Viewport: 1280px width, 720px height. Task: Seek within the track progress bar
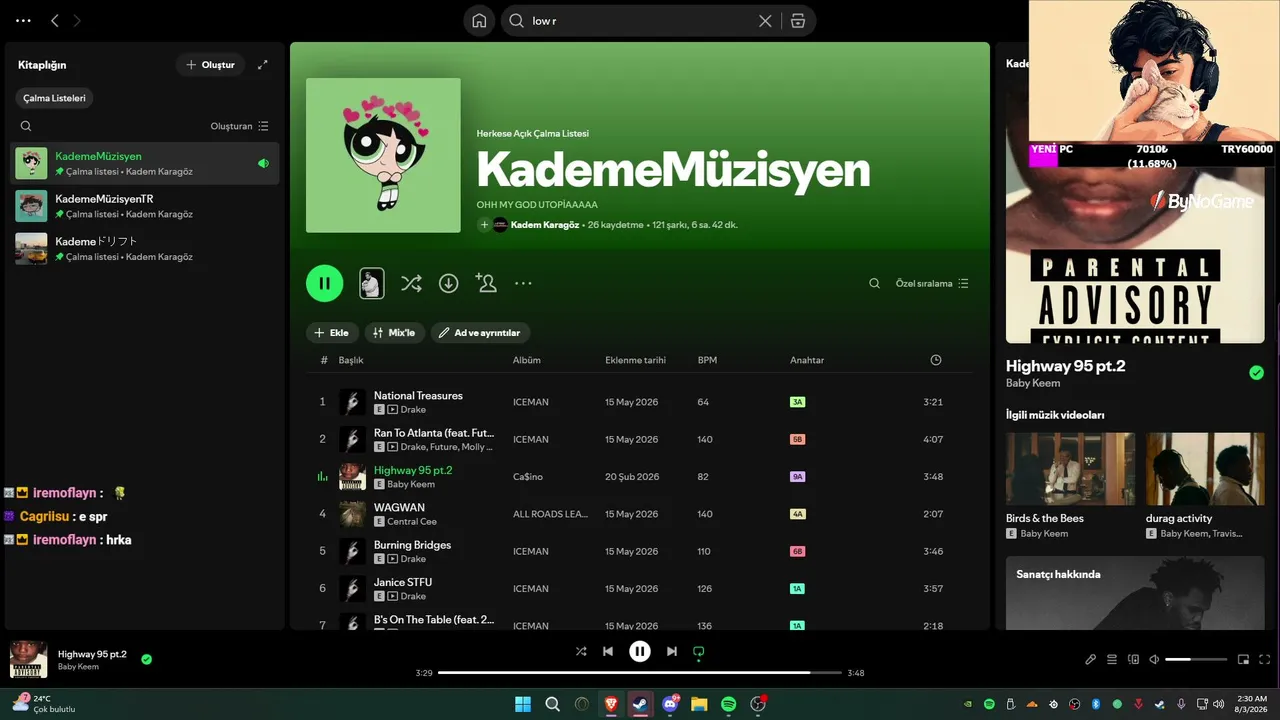[x=640, y=673]
